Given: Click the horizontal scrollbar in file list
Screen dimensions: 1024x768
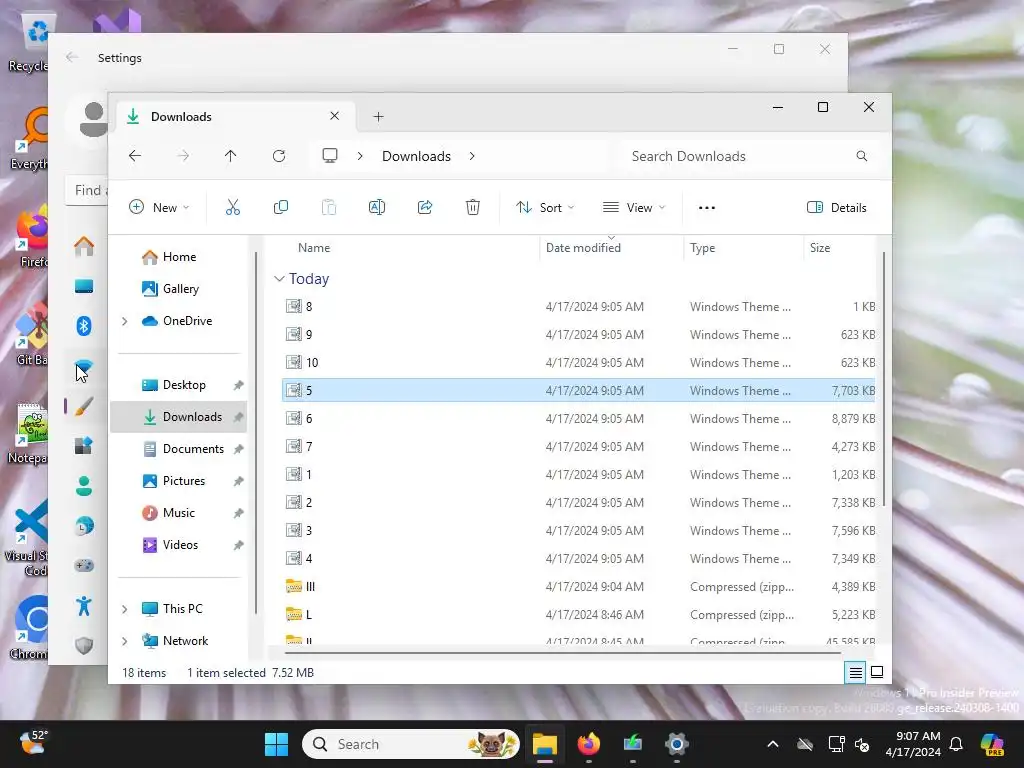Looking at the screenshot, I should (562, 652).
